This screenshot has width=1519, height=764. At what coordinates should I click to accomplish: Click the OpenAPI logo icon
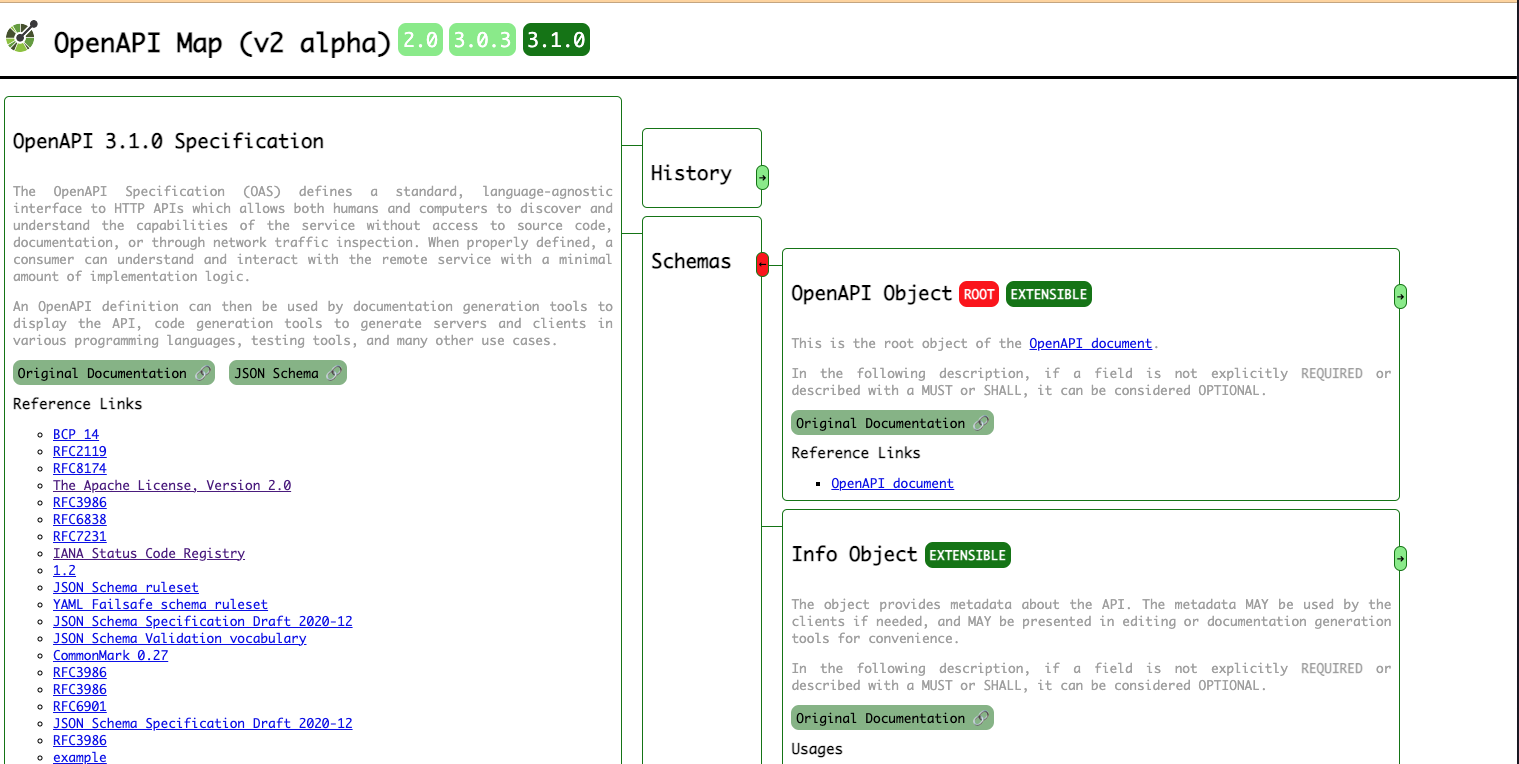click(22, 36)
